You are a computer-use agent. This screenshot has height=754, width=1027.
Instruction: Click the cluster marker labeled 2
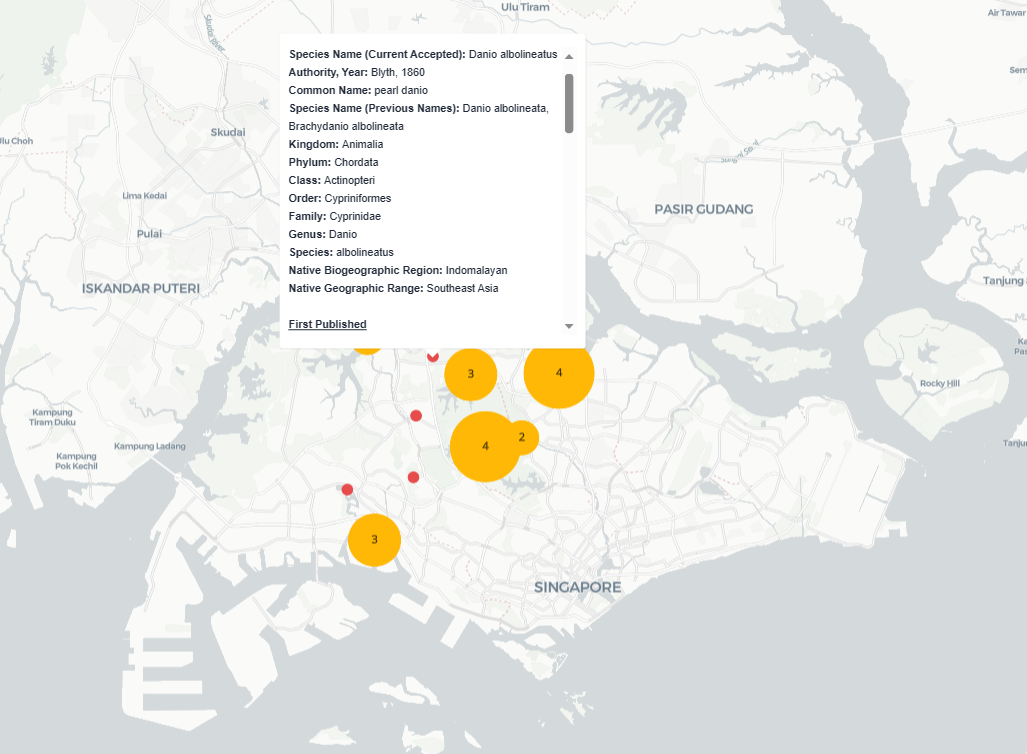click(x=521, y=437)
